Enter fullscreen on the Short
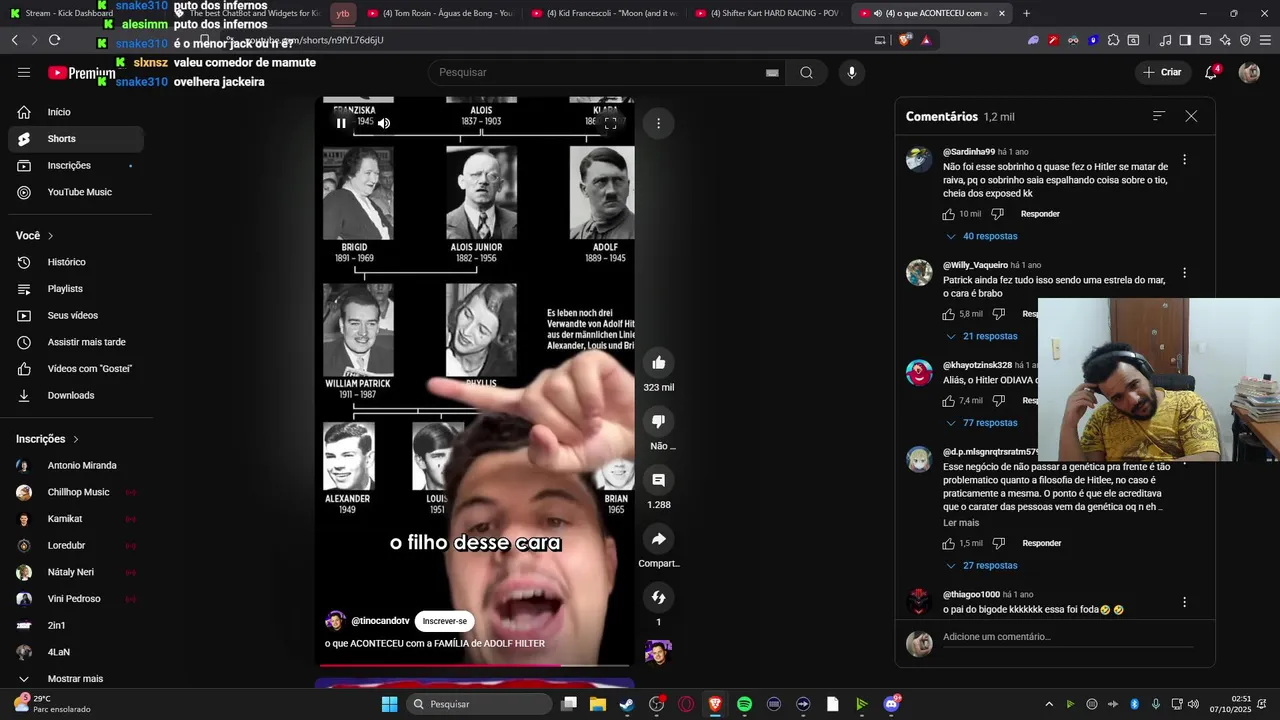Image resolution: width=1280 pixels, height=720 pixels. [610, 123]
